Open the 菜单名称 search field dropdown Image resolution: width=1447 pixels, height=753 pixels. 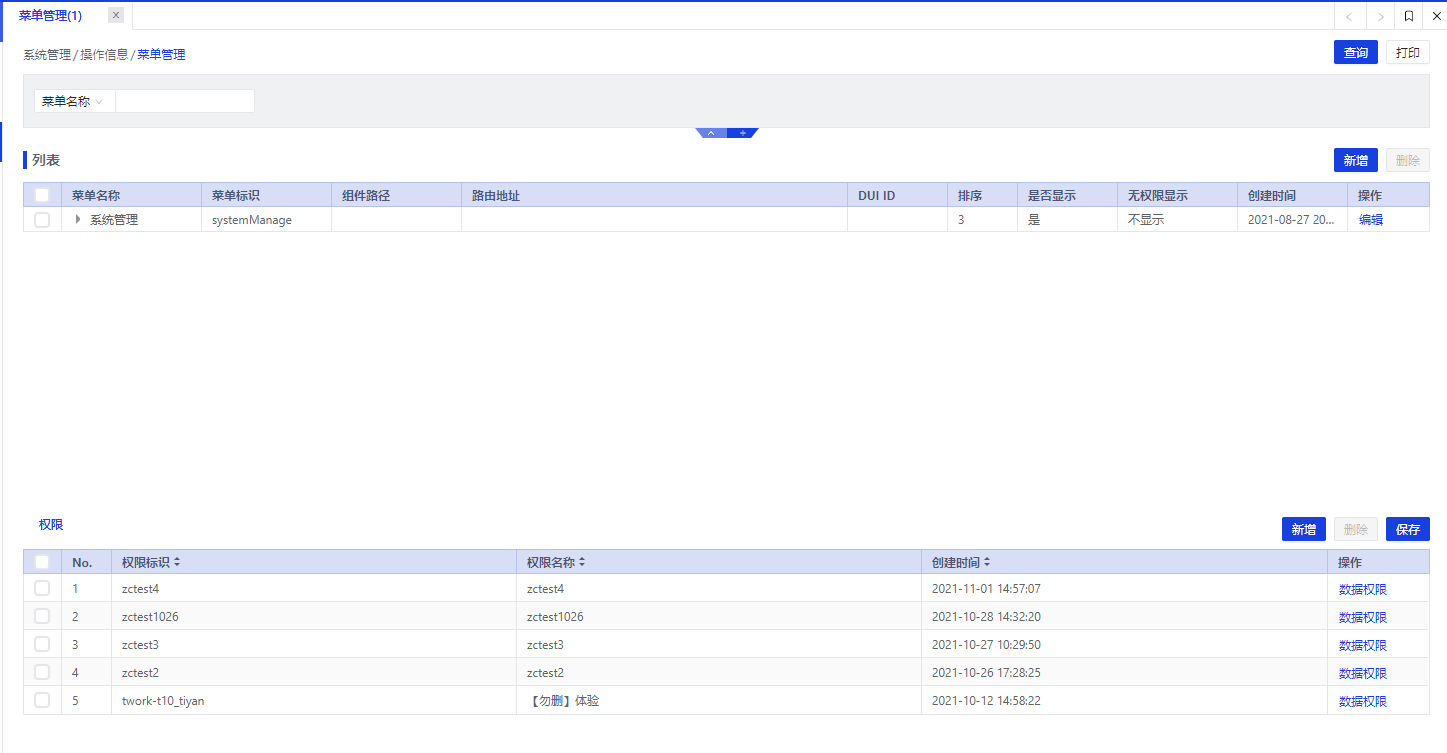pyautogui.click(x=74, y=101)
